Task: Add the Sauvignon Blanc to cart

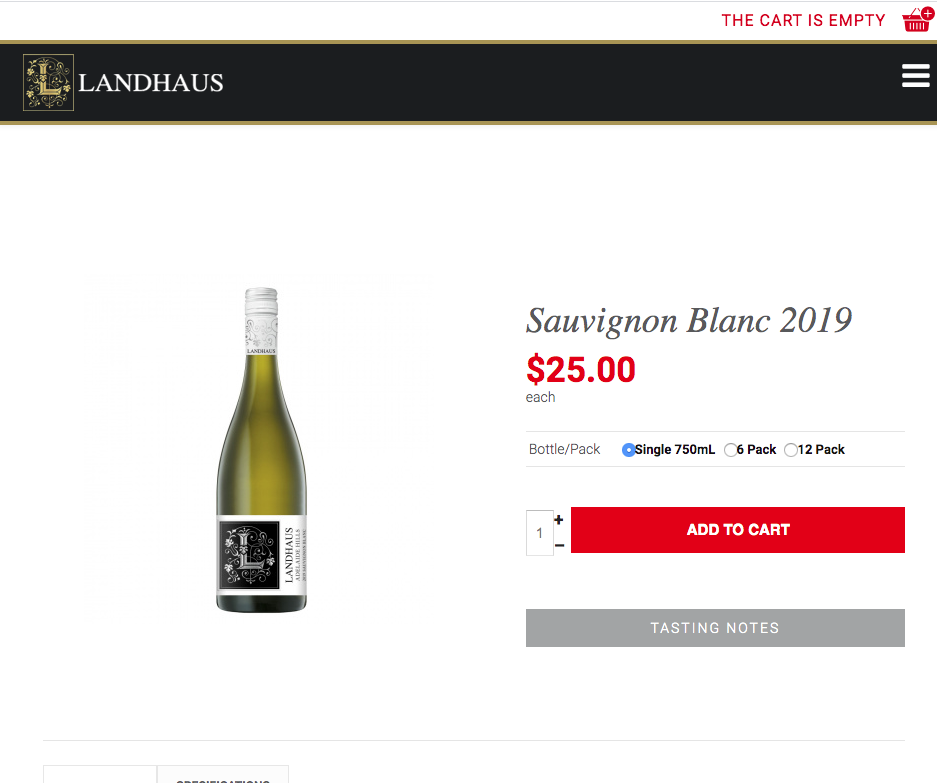Action: 737,530
